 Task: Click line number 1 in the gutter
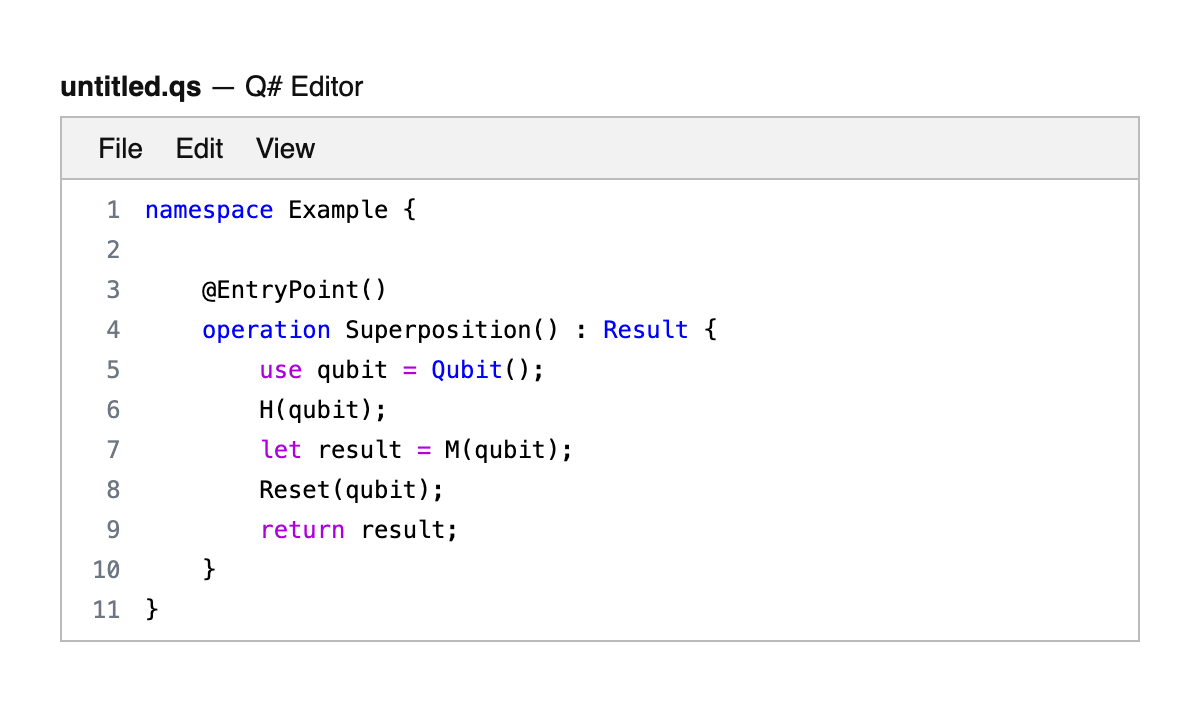[x=112, y=210]
